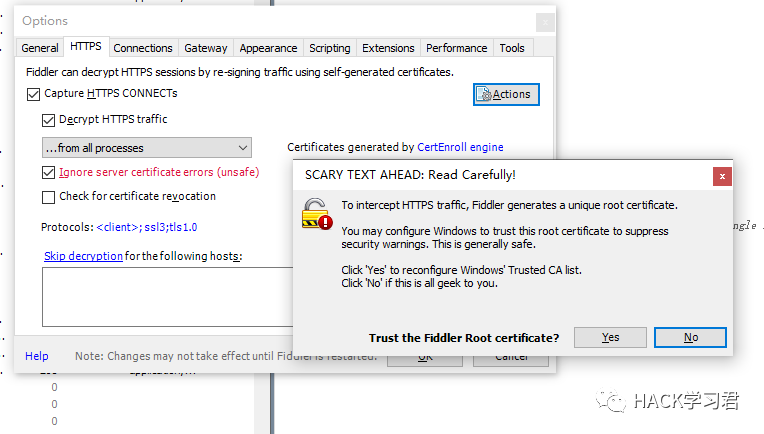Switch to the Tools tab

(512, 48)
